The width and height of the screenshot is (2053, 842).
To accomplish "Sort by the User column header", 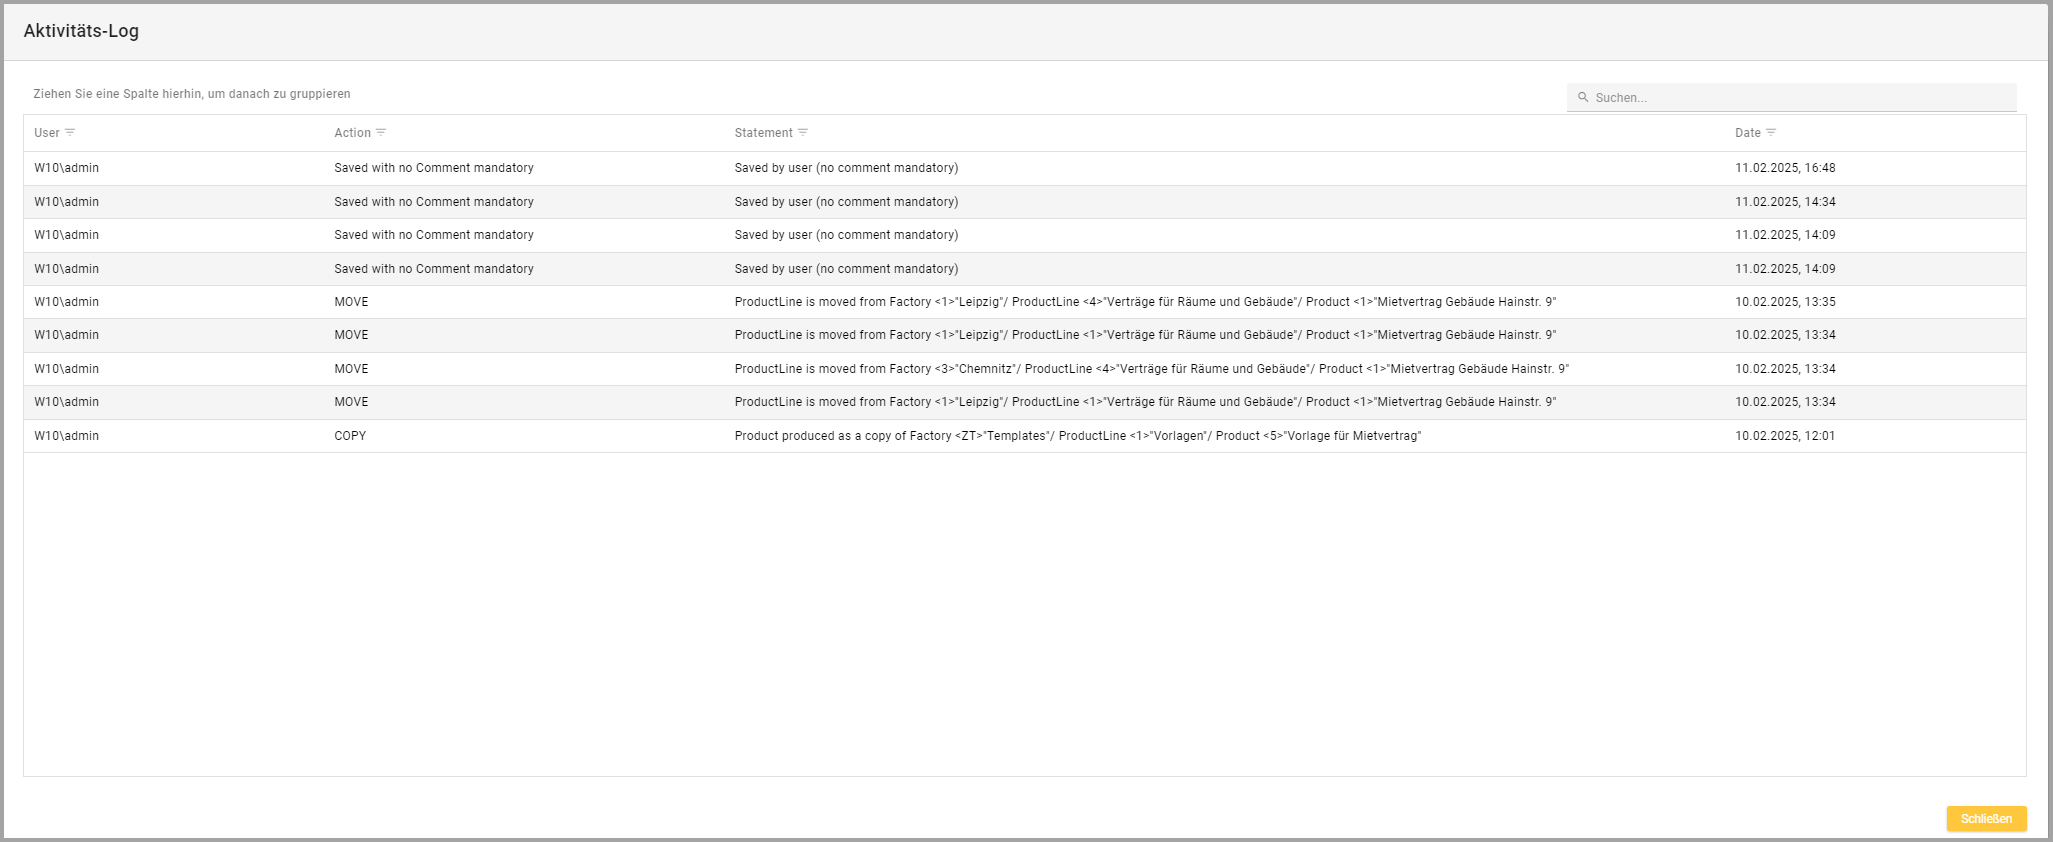I will pos(47,133).
